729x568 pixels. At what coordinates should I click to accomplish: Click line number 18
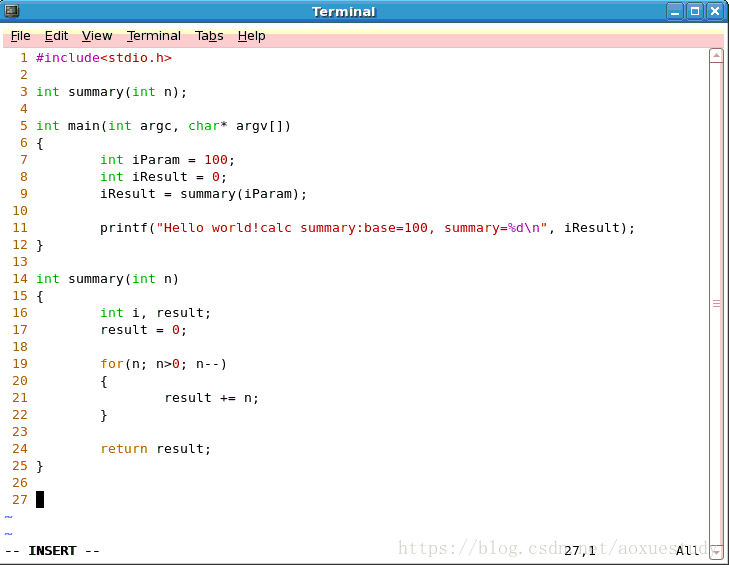coord(20,346)
